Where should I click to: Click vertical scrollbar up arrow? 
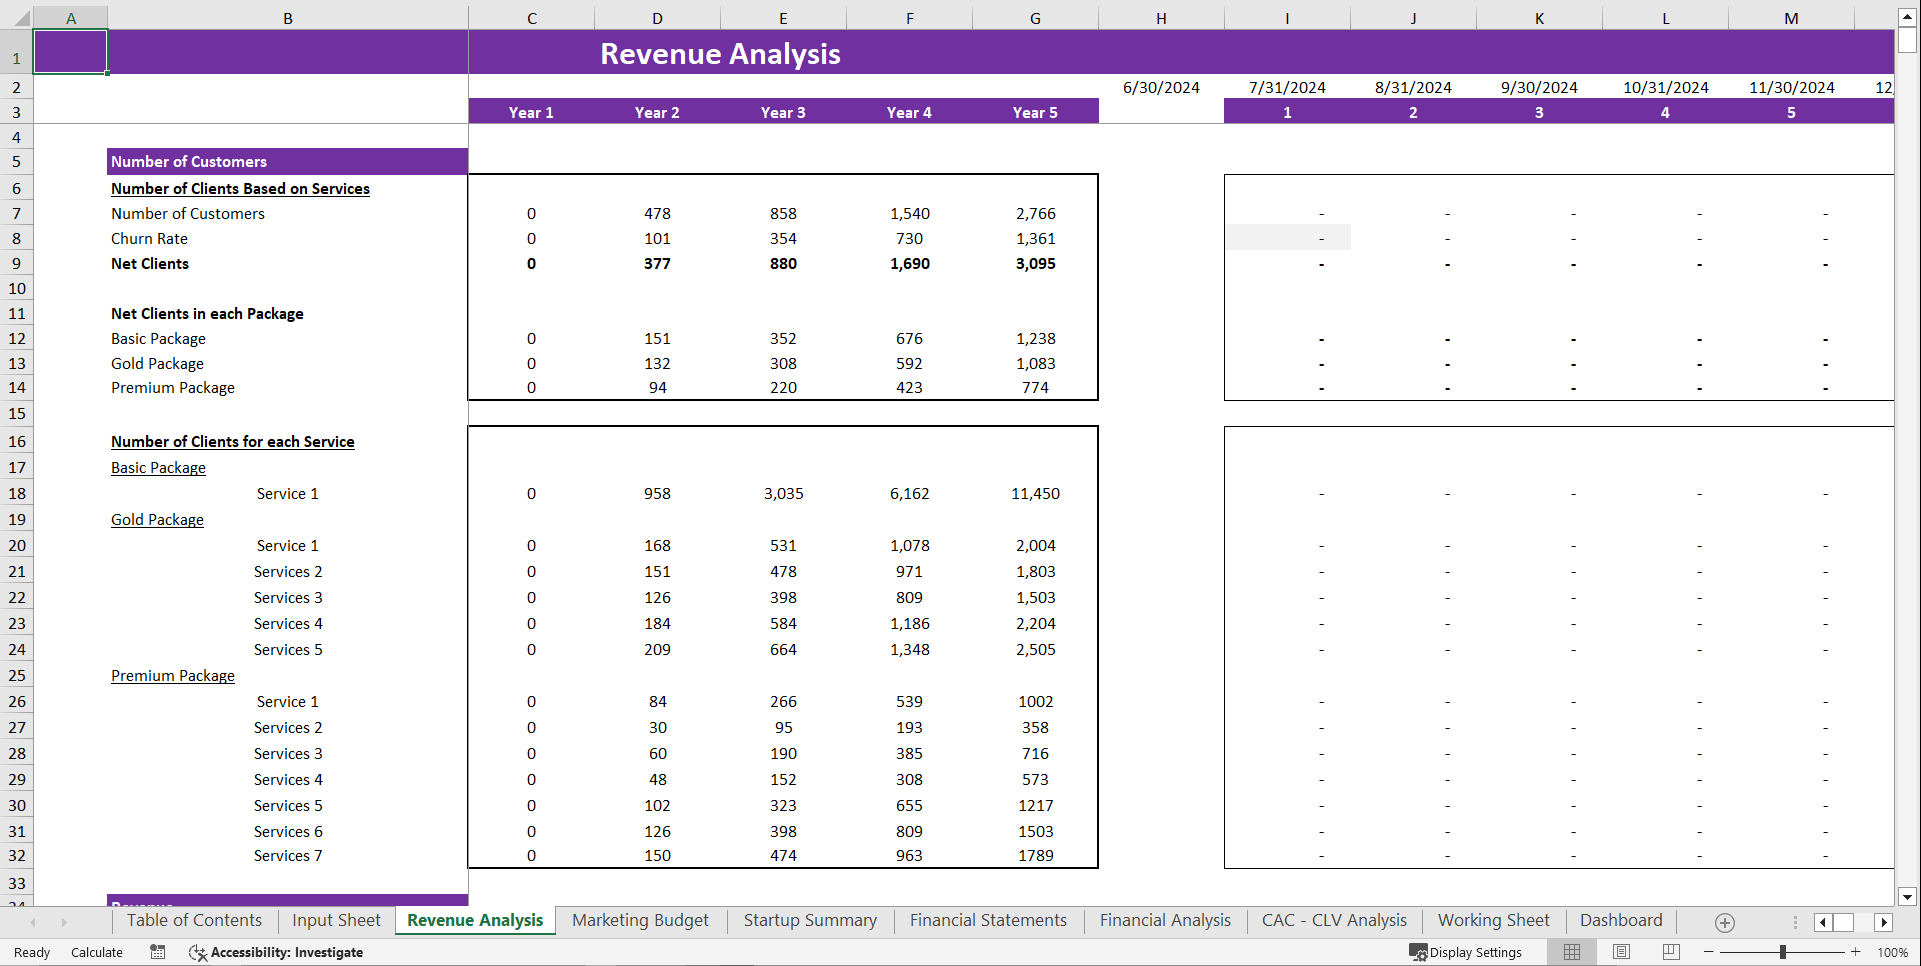pyautogui.click(x=1907, y=17)
